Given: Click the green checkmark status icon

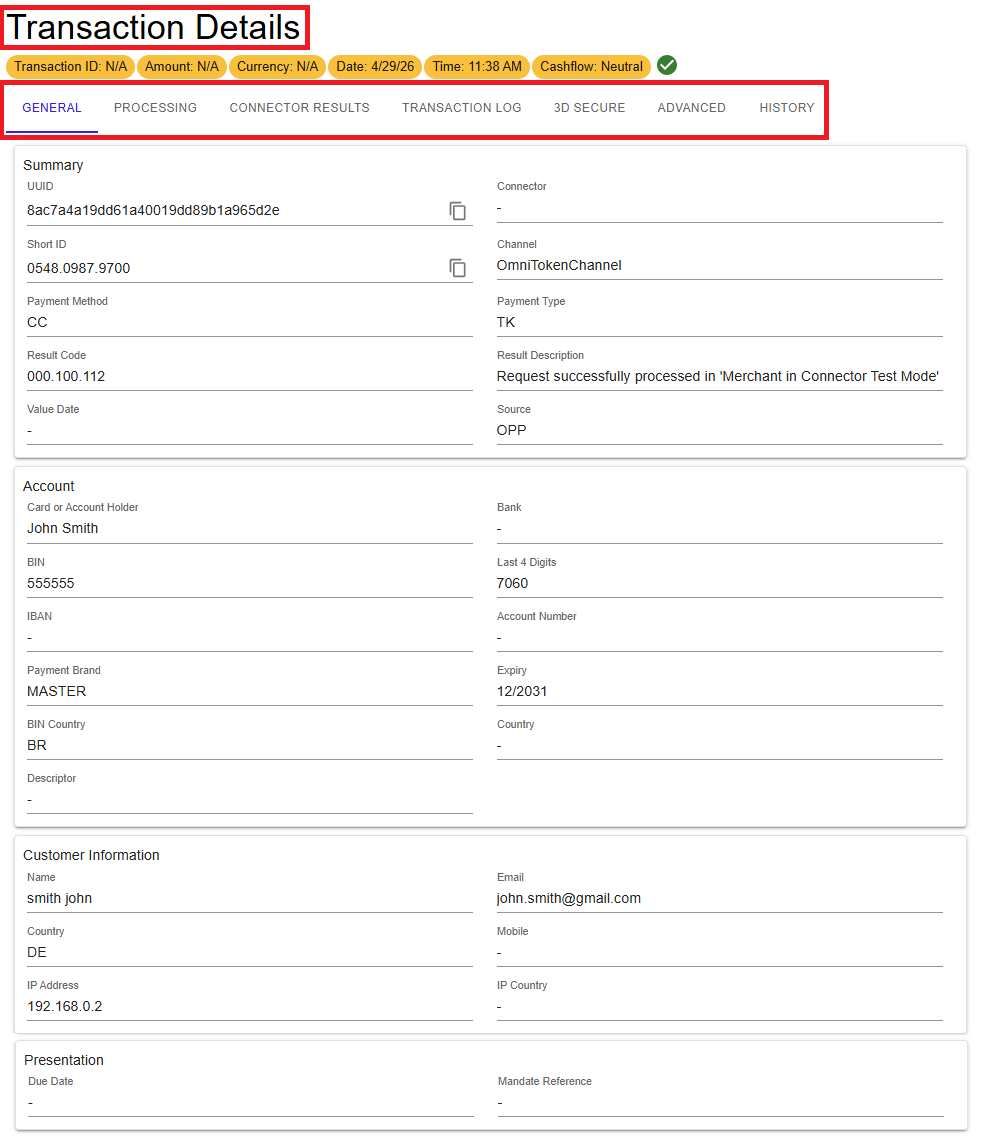Looking at the screenshot, I should (x=666, y=66).
